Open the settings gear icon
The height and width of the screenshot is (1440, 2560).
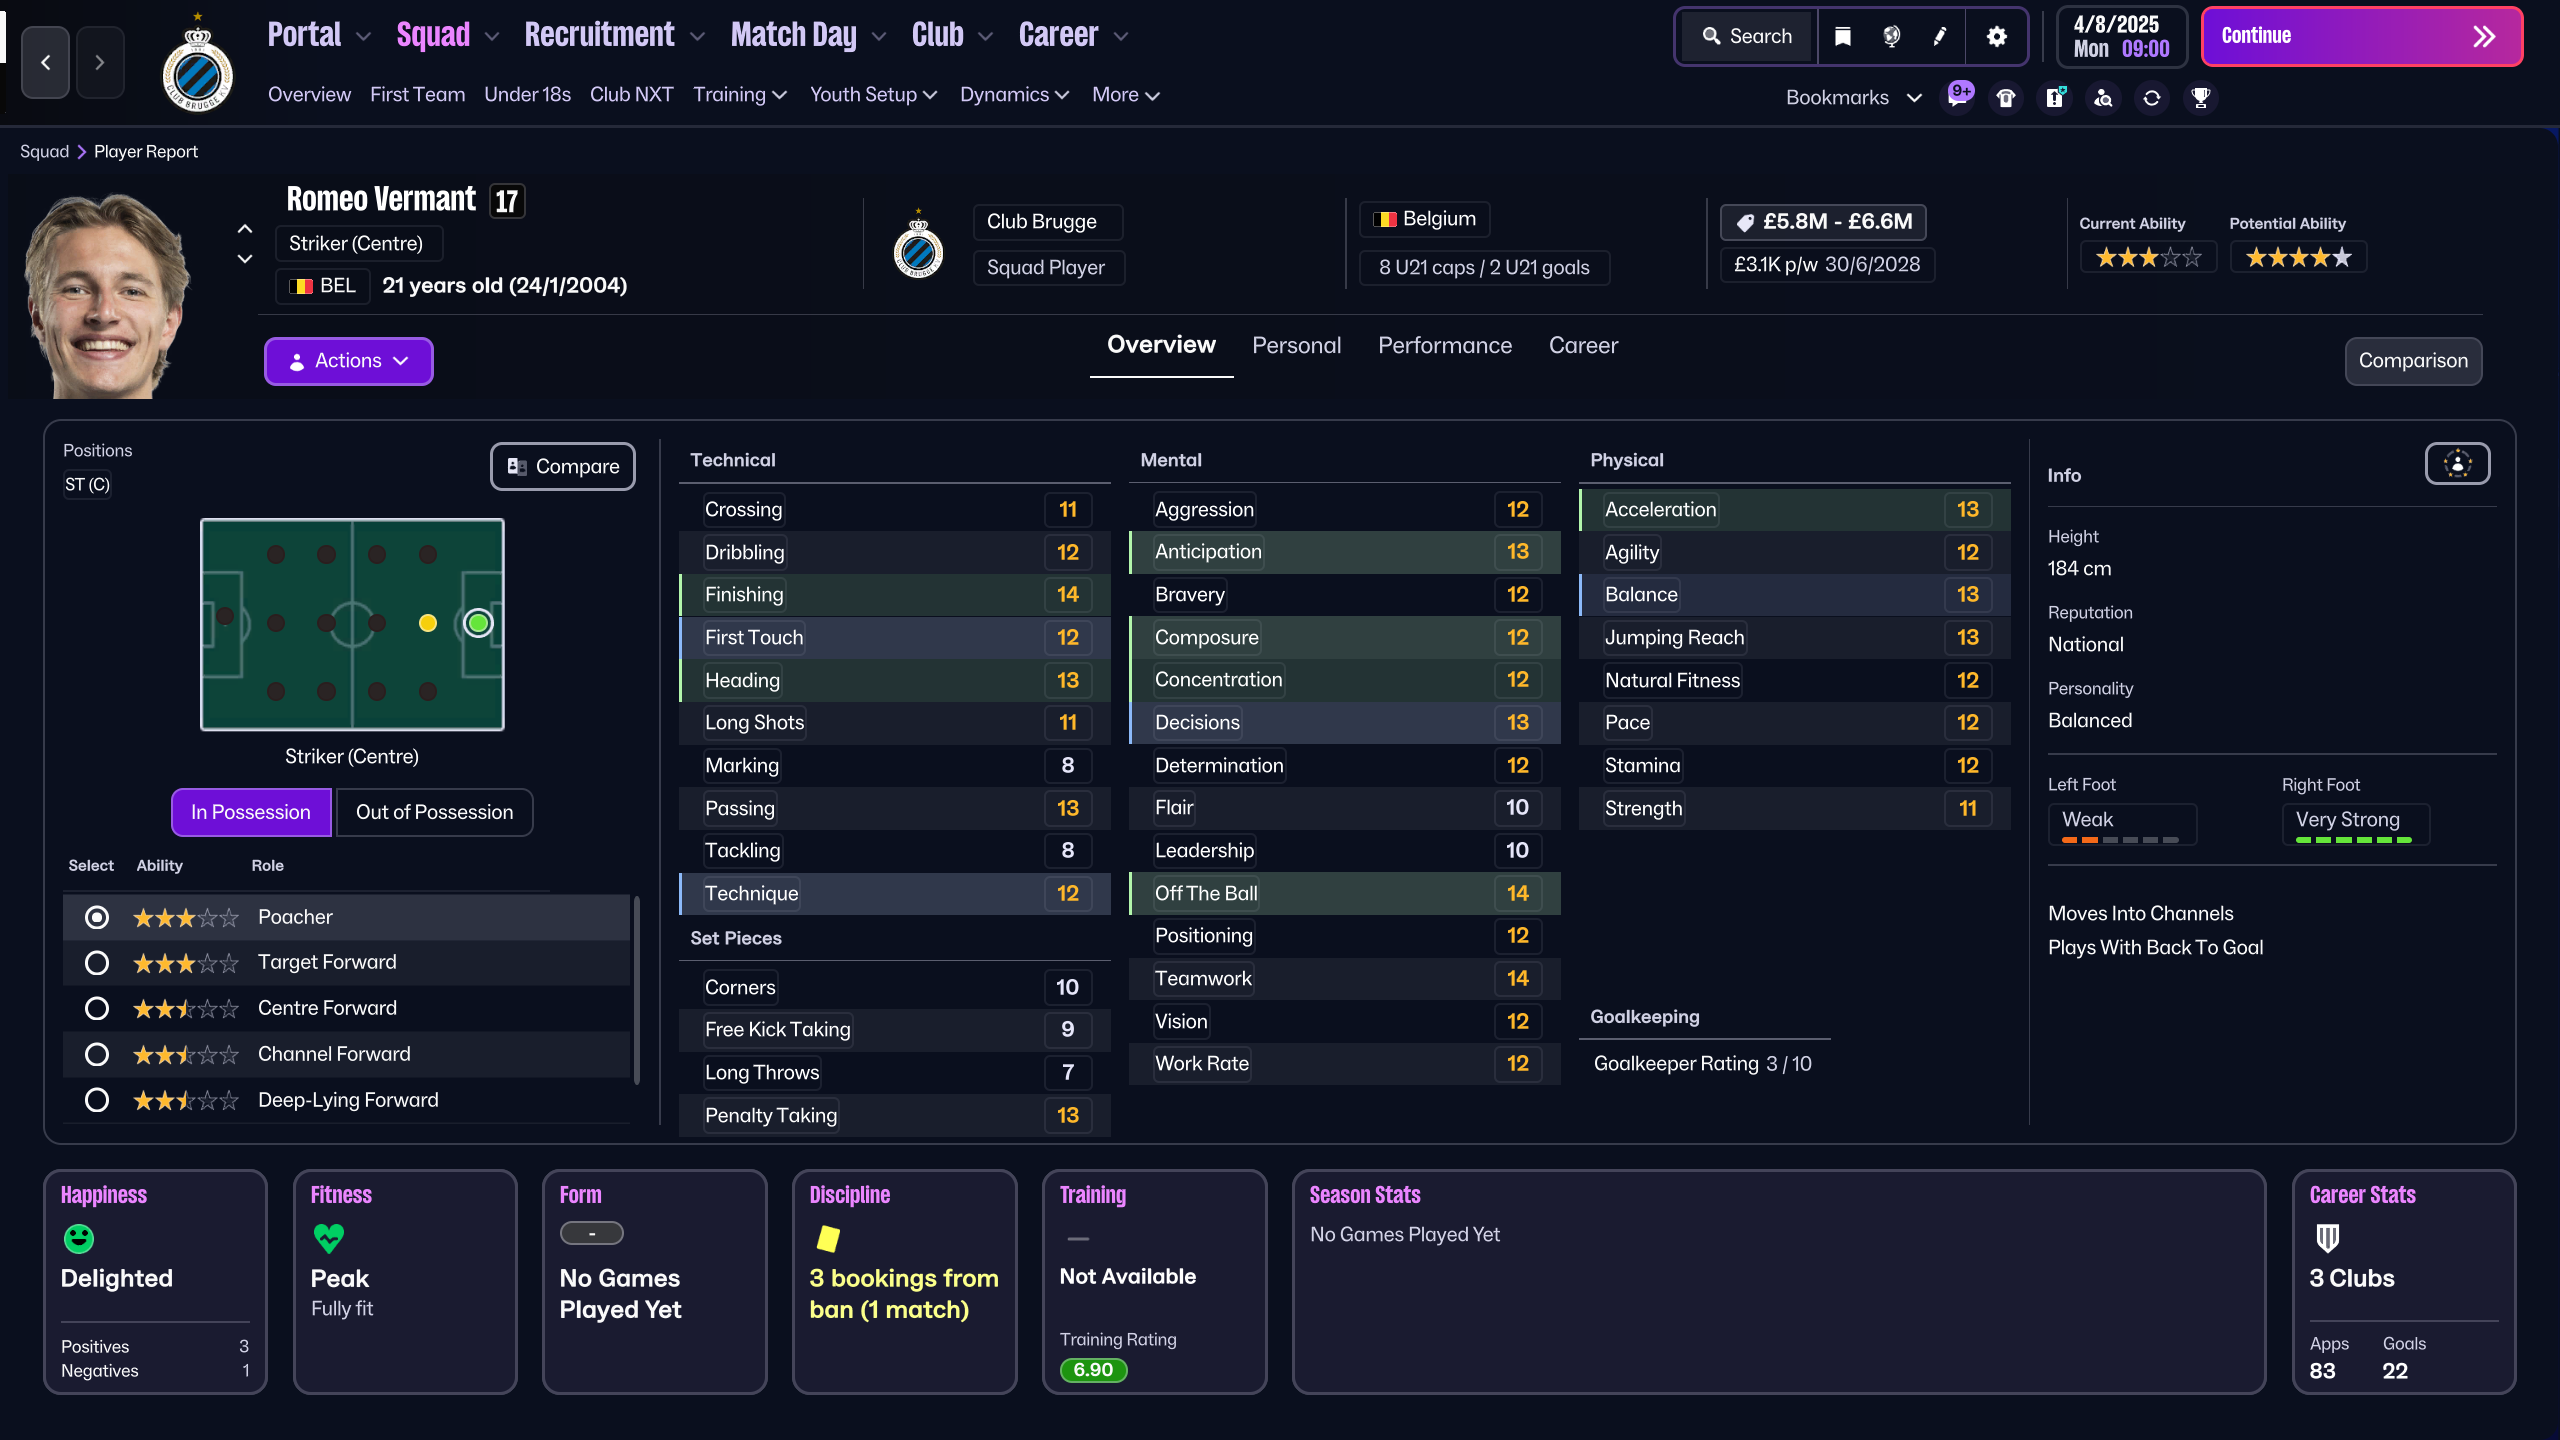point(1996,37)
